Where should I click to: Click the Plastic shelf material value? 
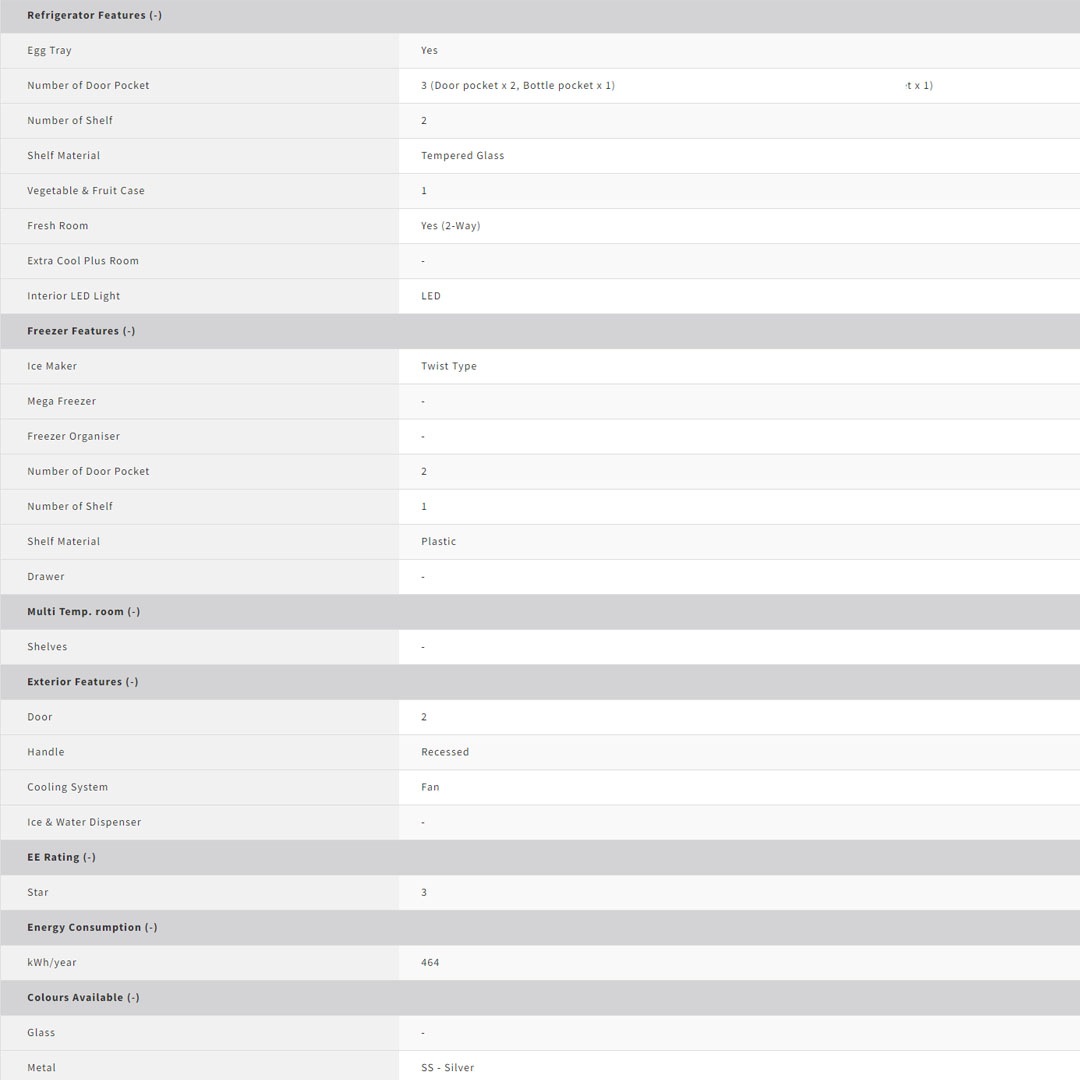pyautogui.click(x=438, y=542)
